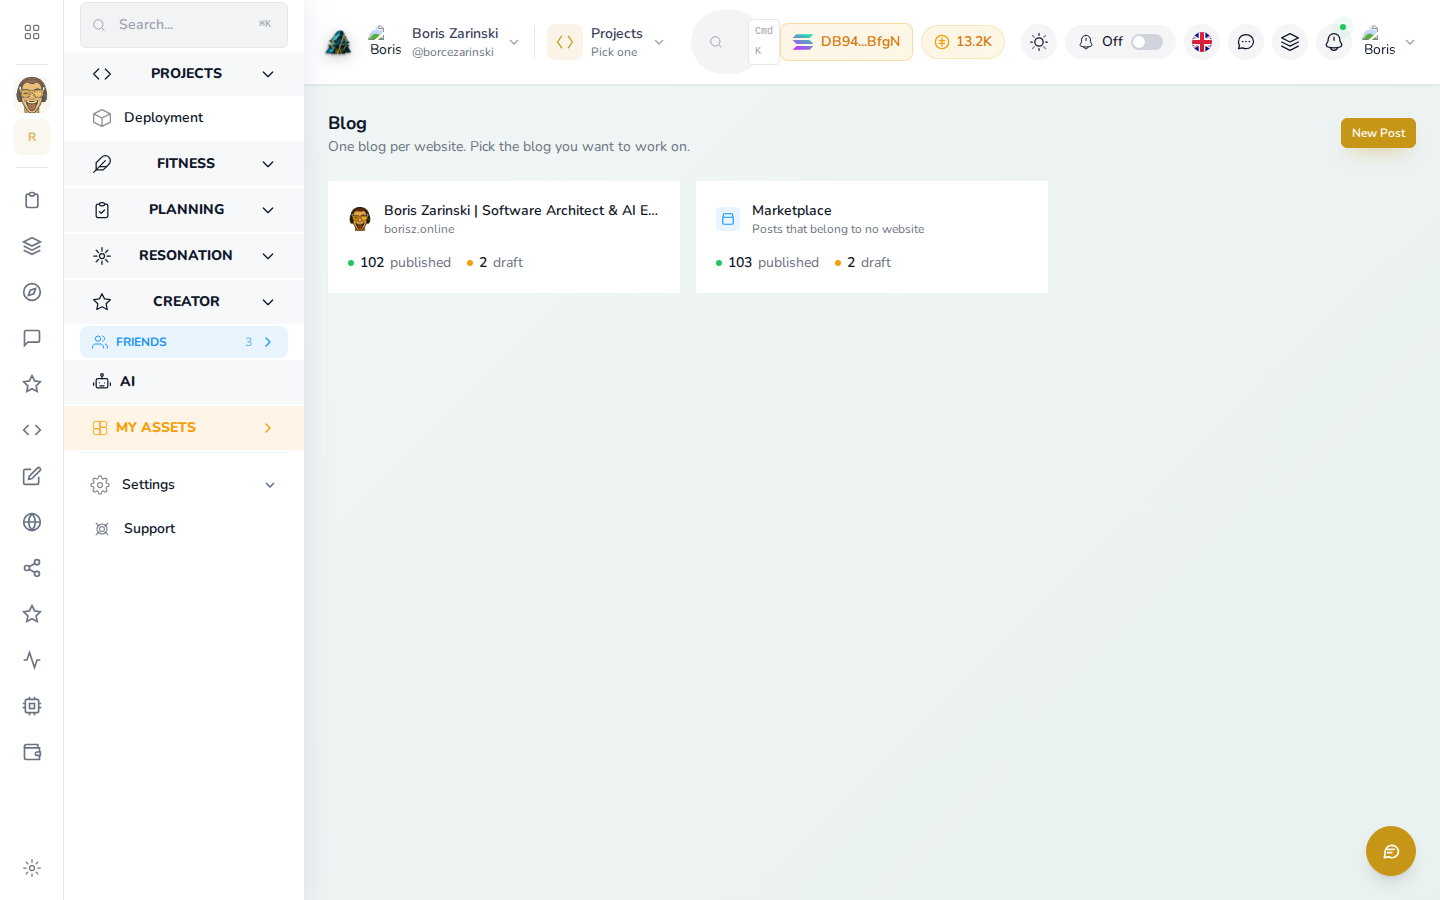Click the CPU chip icon in left rail
Viewport: 1440px width, 900px height.
[32, 706]
